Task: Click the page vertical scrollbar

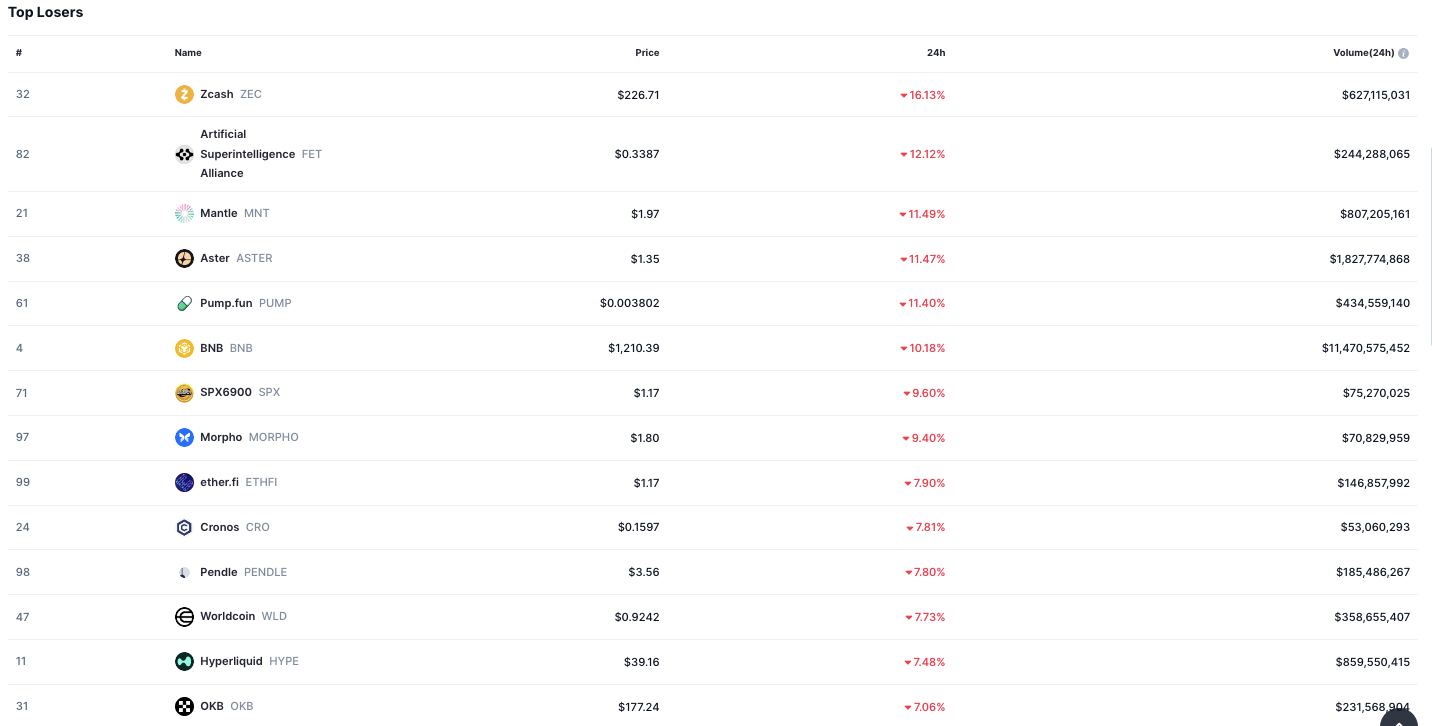Action: (x=1429, y=245)
